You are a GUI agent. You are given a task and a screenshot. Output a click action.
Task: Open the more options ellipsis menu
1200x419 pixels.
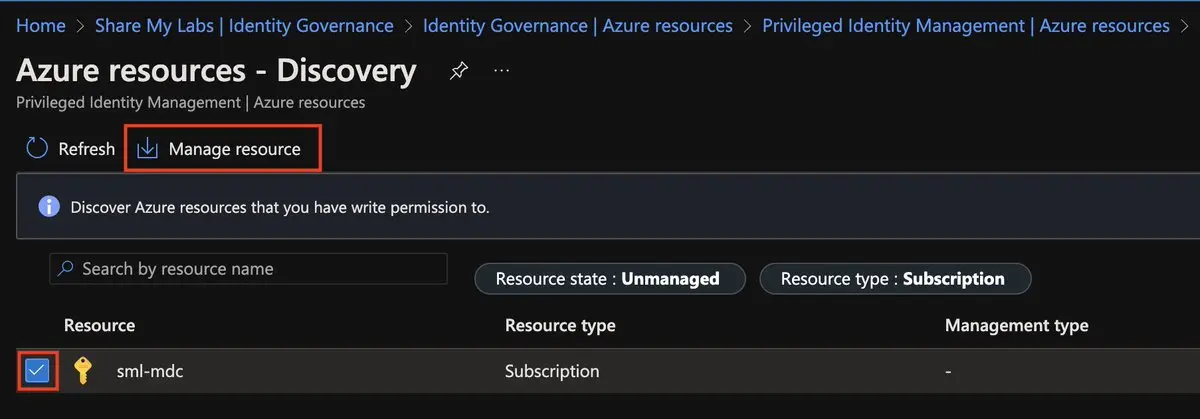point(502,71)
